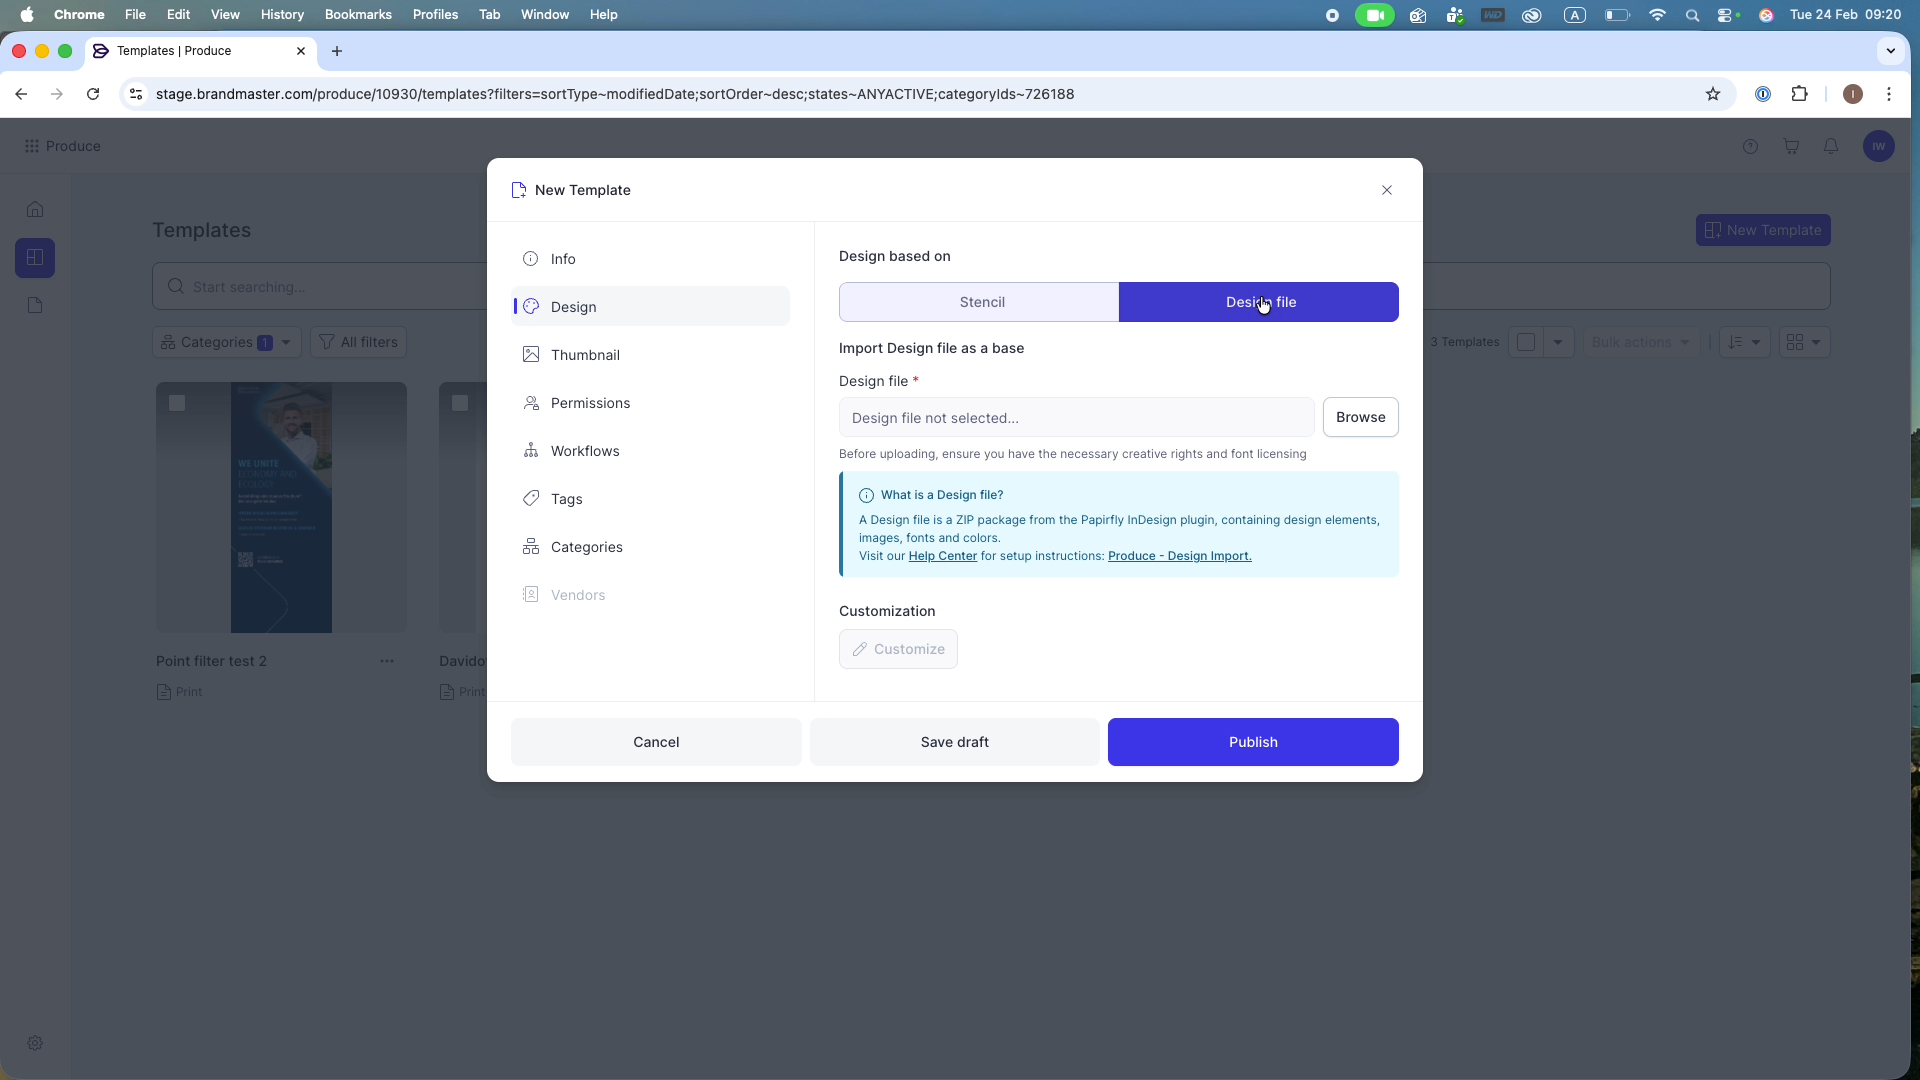Close the New Template dialog

click(1386, 190)
